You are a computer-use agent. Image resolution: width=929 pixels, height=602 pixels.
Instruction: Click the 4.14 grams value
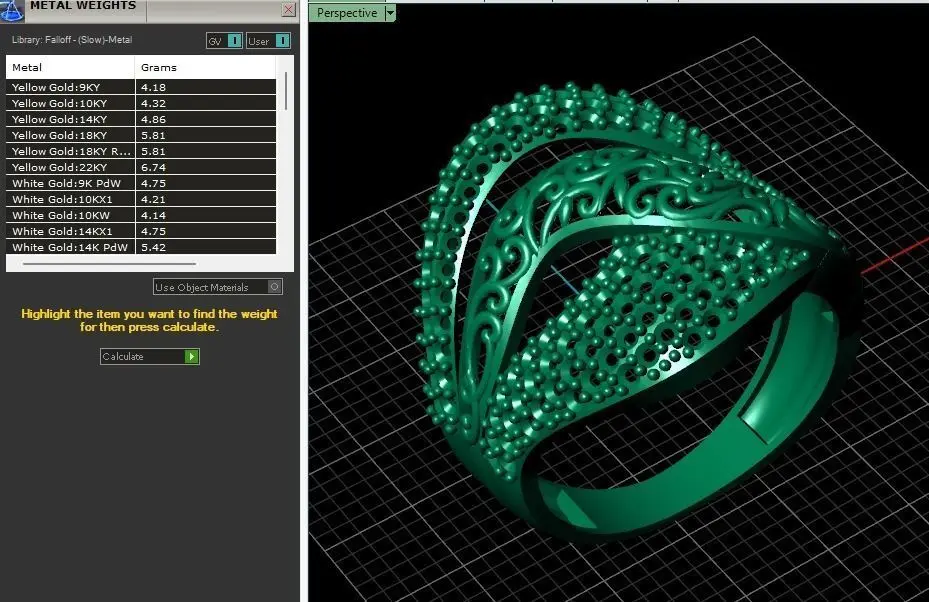153,215
